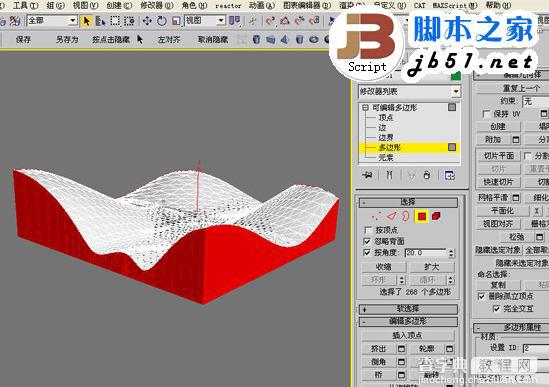Open Configure Modifier Sets icon

450,175
